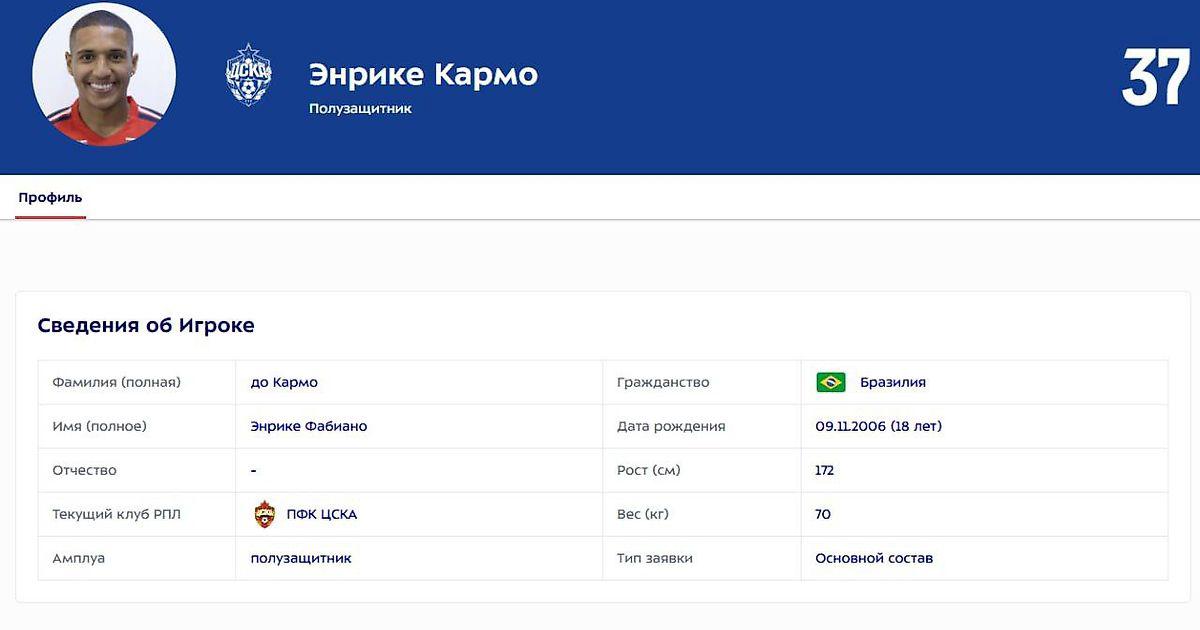This screenshot has width=1200, height=630.
Task: Click the Brazil flag icon
Action: click(830, 382)
